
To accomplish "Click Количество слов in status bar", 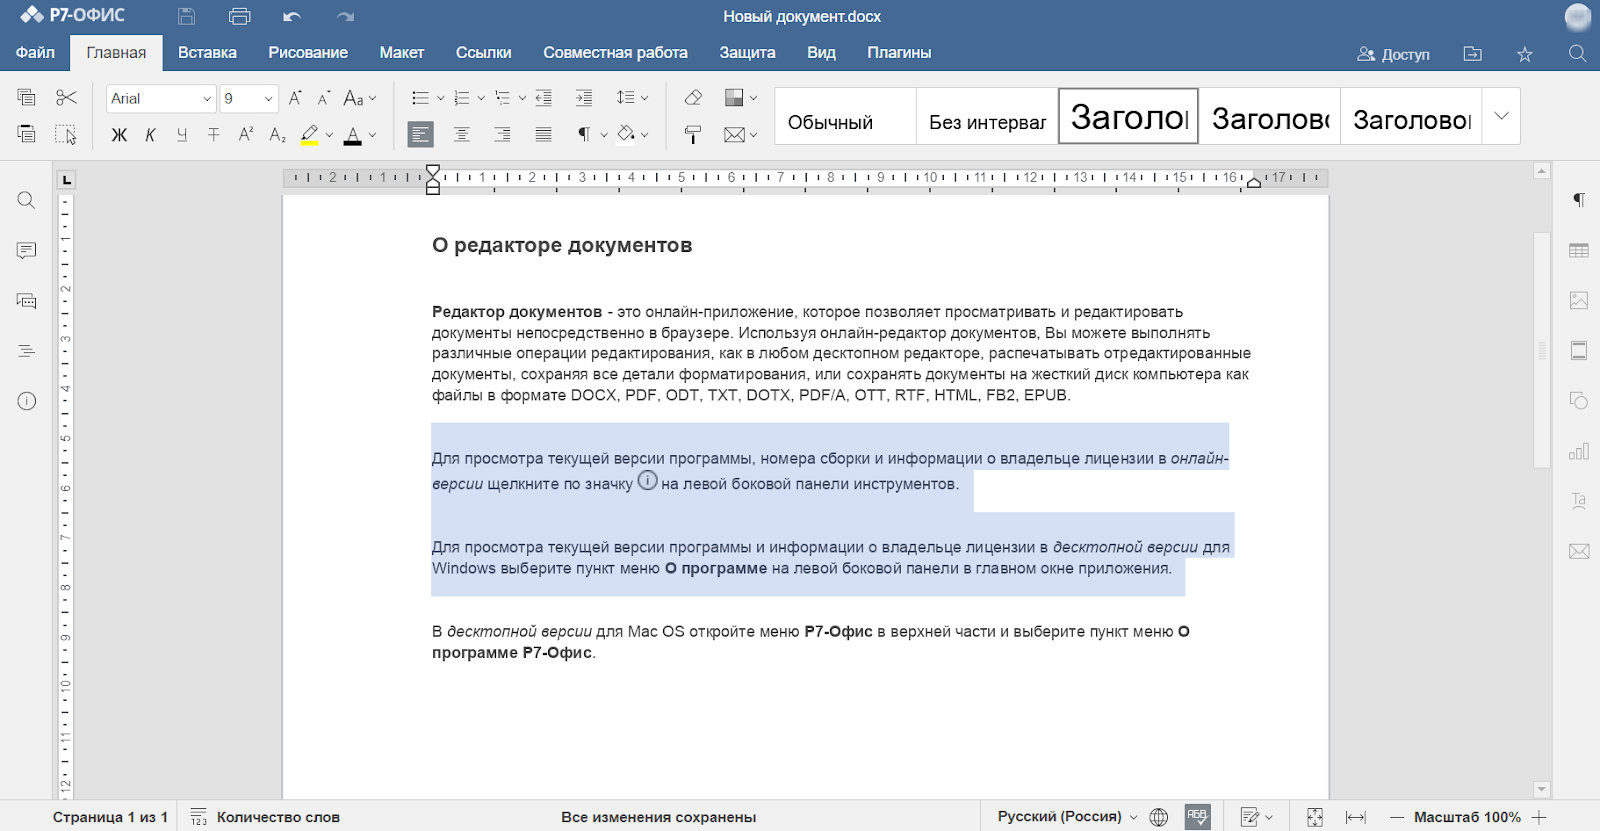I will [266, 817].
